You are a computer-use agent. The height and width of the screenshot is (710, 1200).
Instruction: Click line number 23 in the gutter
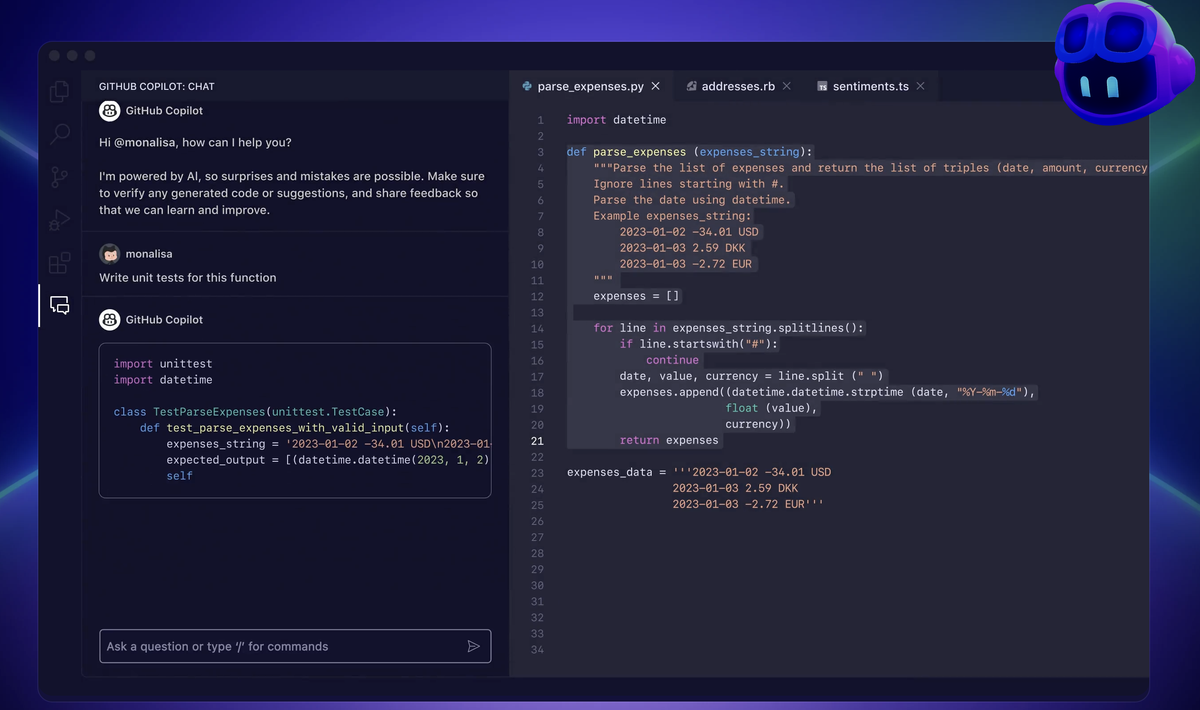pos(537,473)
